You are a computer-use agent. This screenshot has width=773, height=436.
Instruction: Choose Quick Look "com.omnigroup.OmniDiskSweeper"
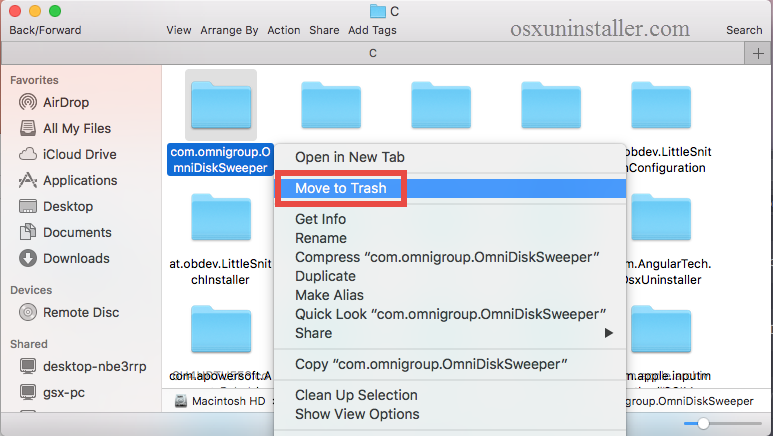(450, 314)
